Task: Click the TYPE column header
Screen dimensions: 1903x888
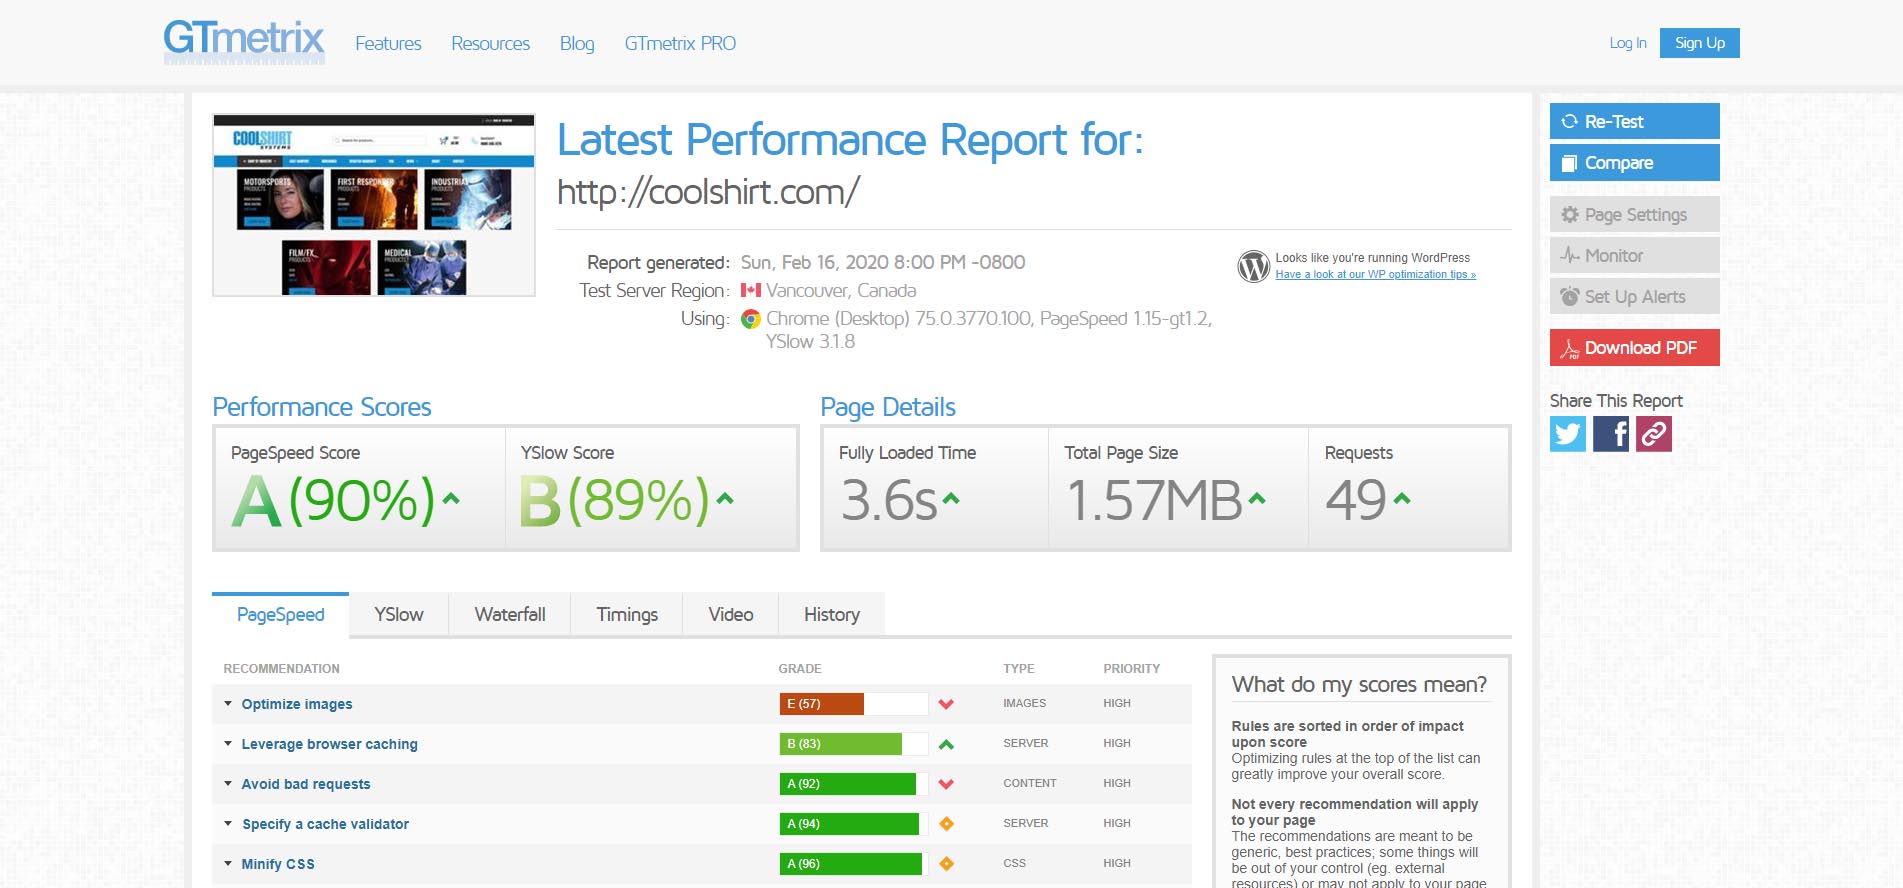Action: tap(1019, 669)
